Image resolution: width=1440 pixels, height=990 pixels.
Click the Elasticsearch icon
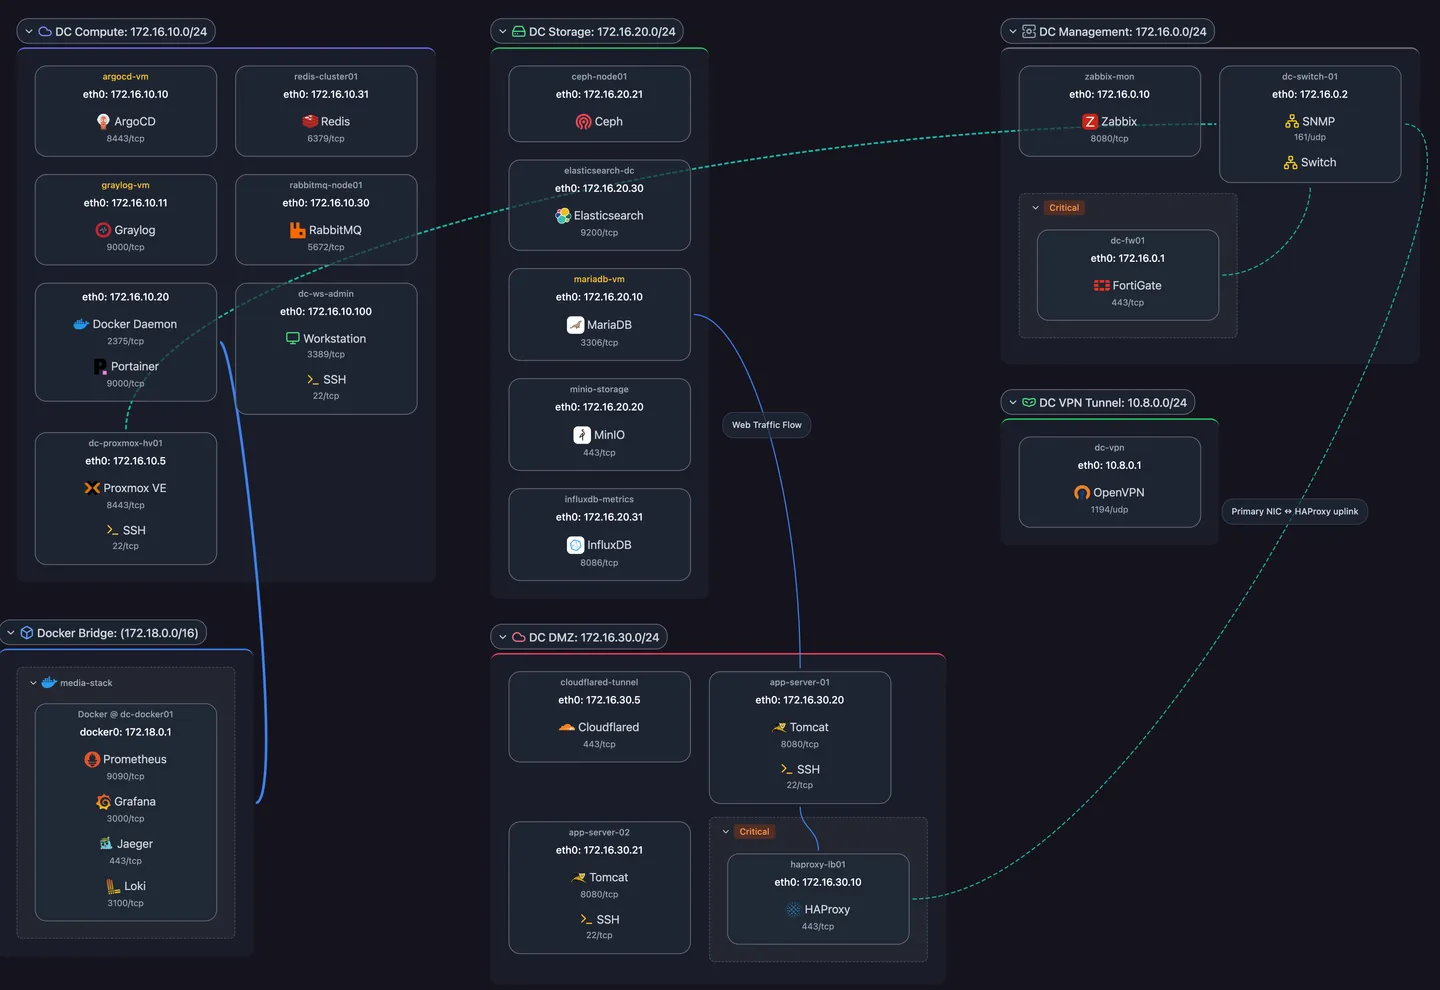(563, 215)
